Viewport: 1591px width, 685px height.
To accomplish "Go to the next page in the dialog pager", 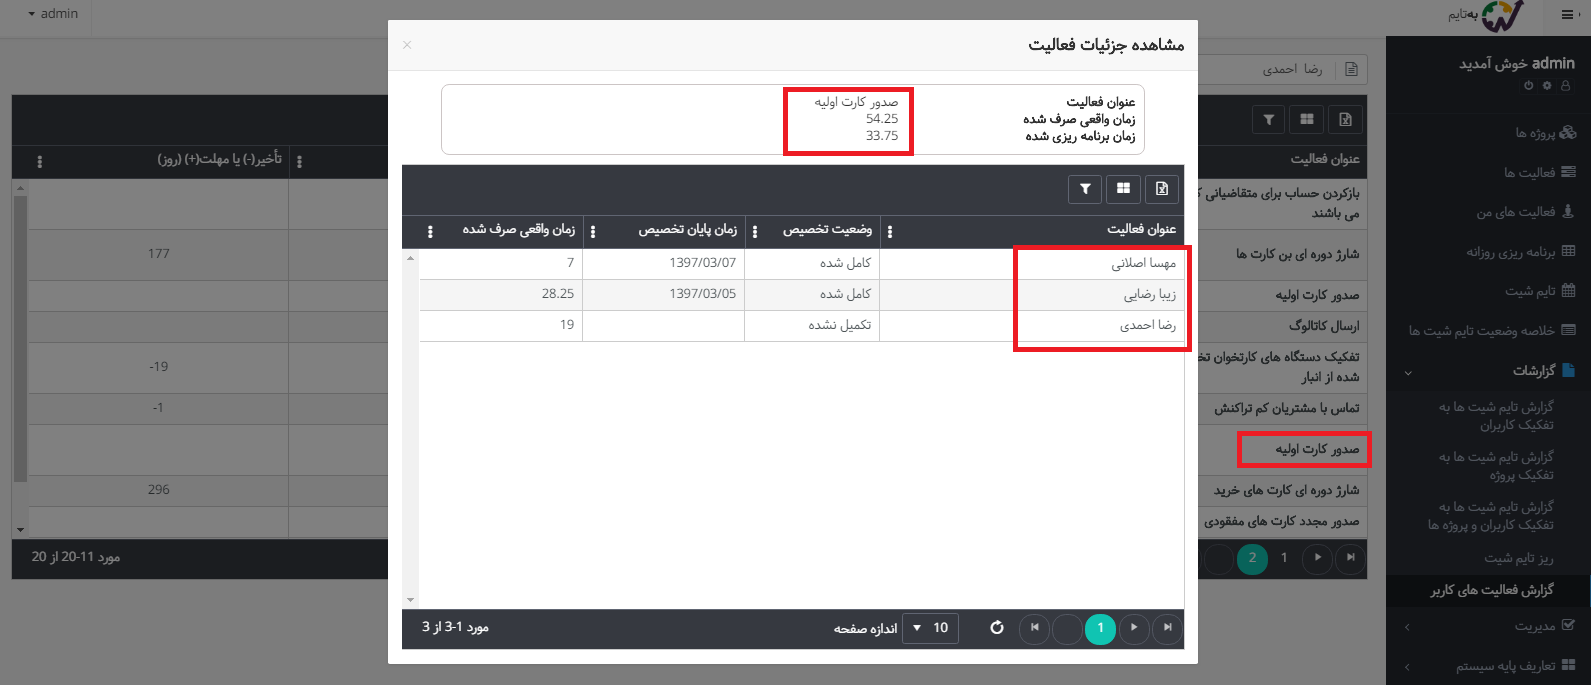I will [1134, 628].
